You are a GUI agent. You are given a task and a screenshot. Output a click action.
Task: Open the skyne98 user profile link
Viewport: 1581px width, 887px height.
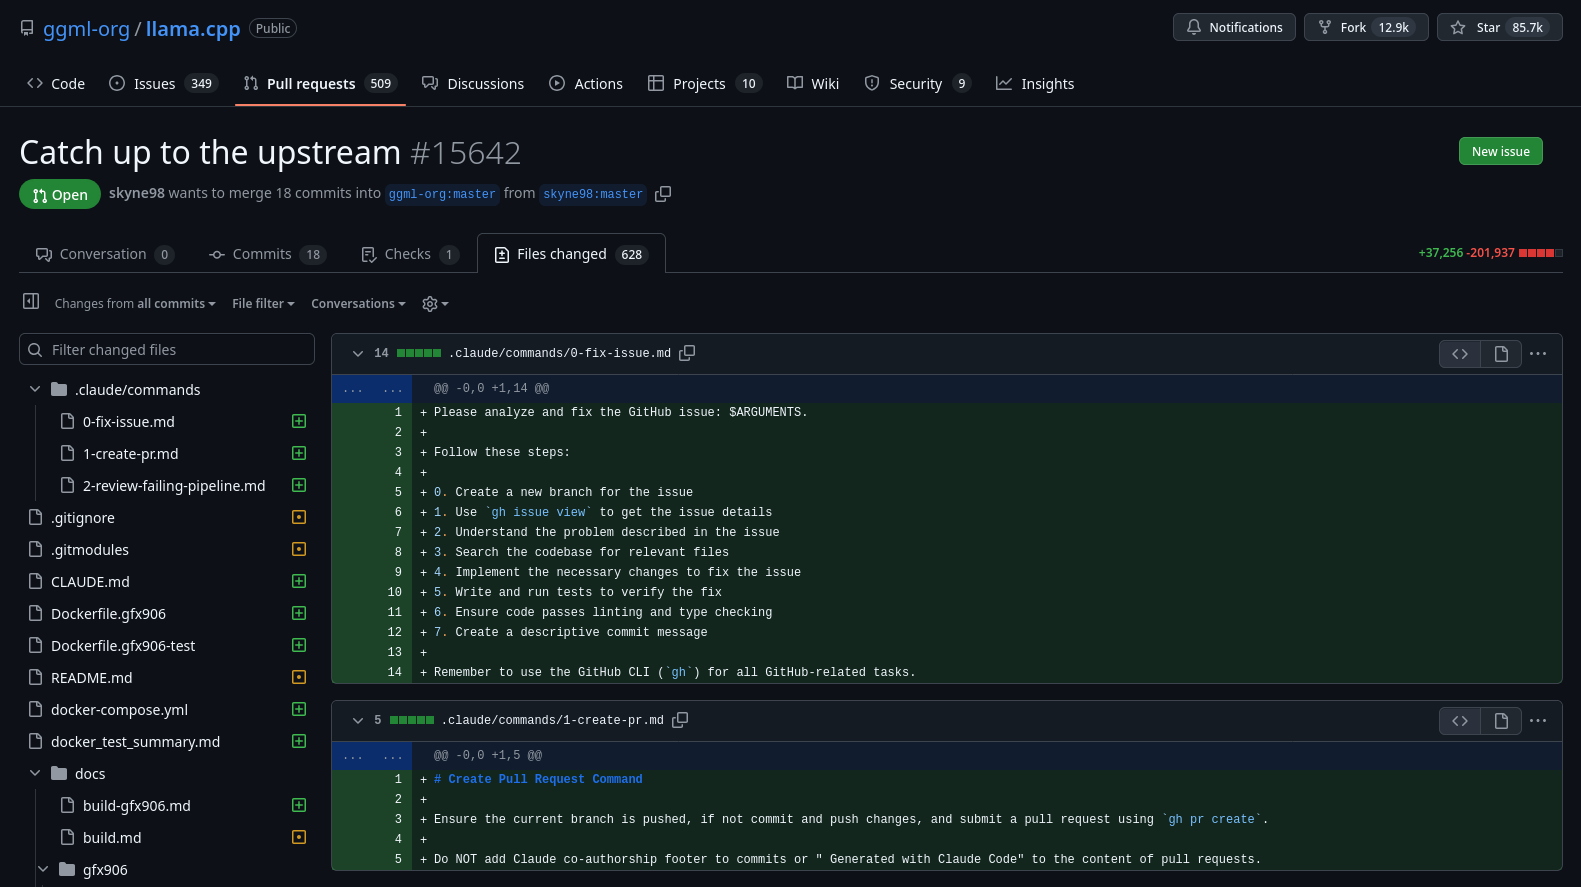[x=137, y=194]
